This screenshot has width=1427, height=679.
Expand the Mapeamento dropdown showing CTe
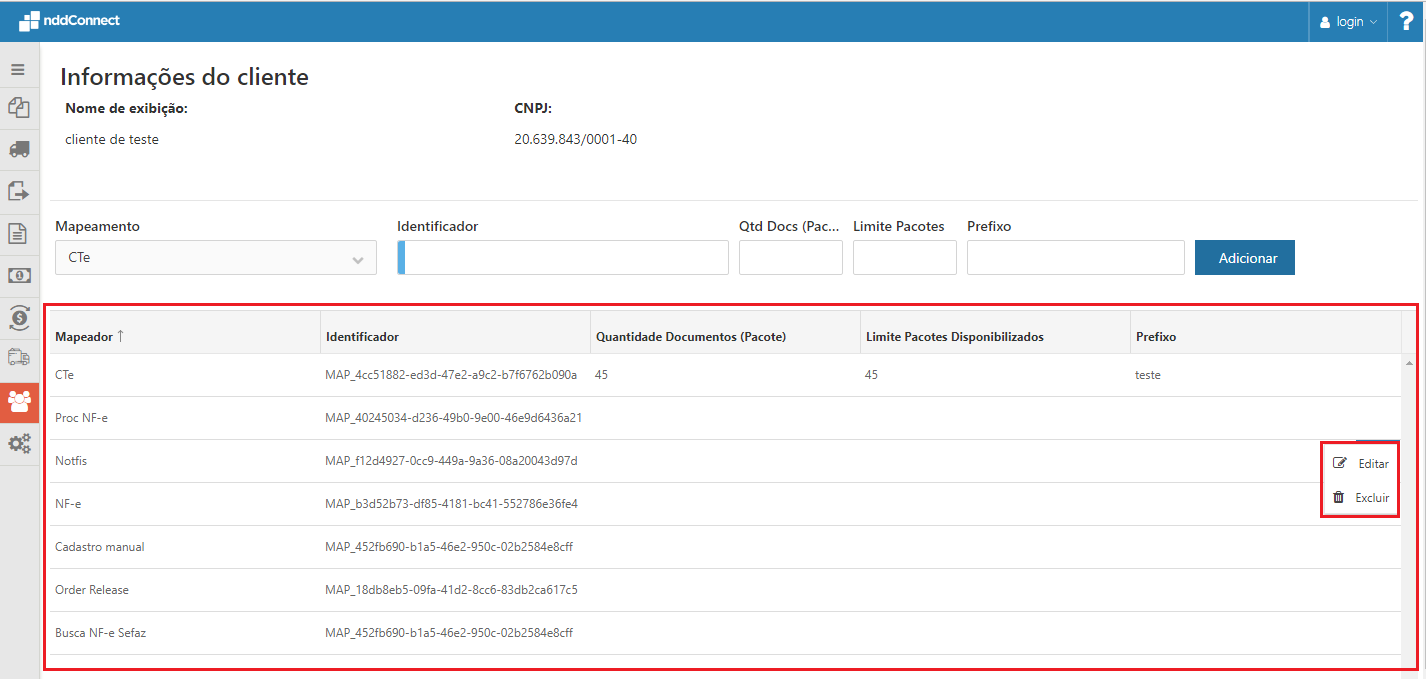coord(215,258)
